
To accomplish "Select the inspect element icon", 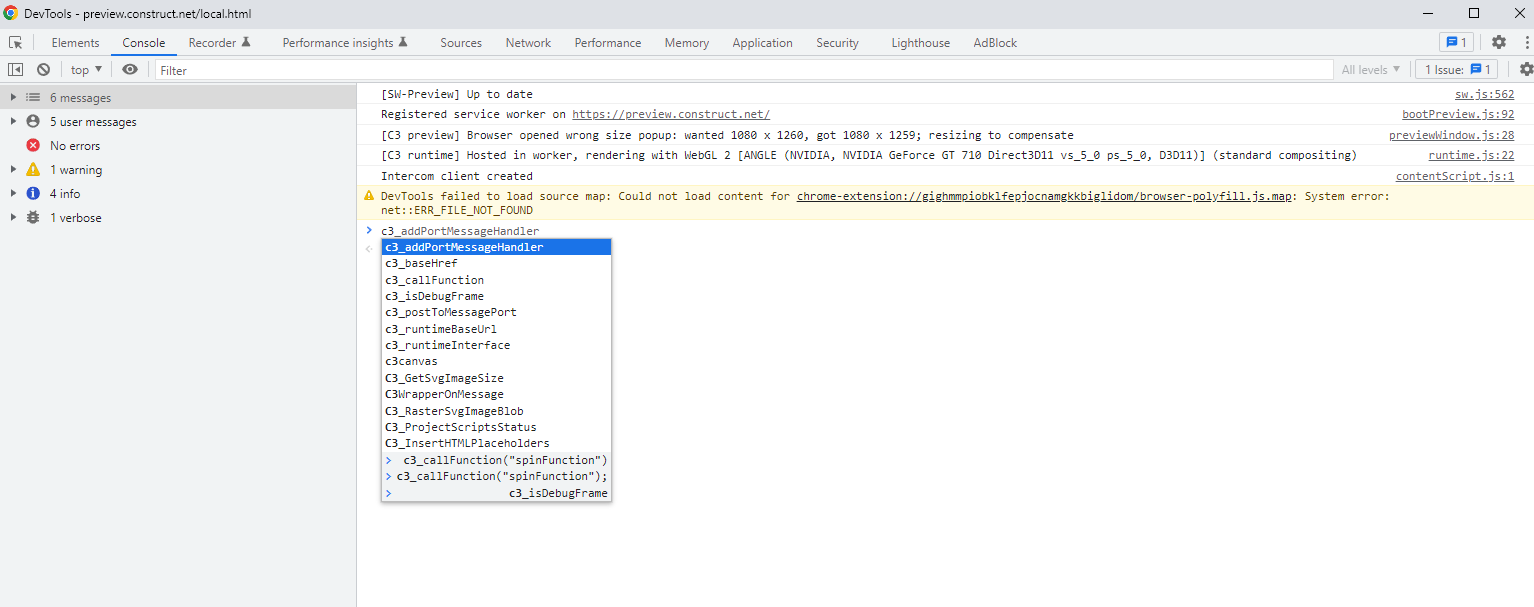I will click(x=15, y=43).
